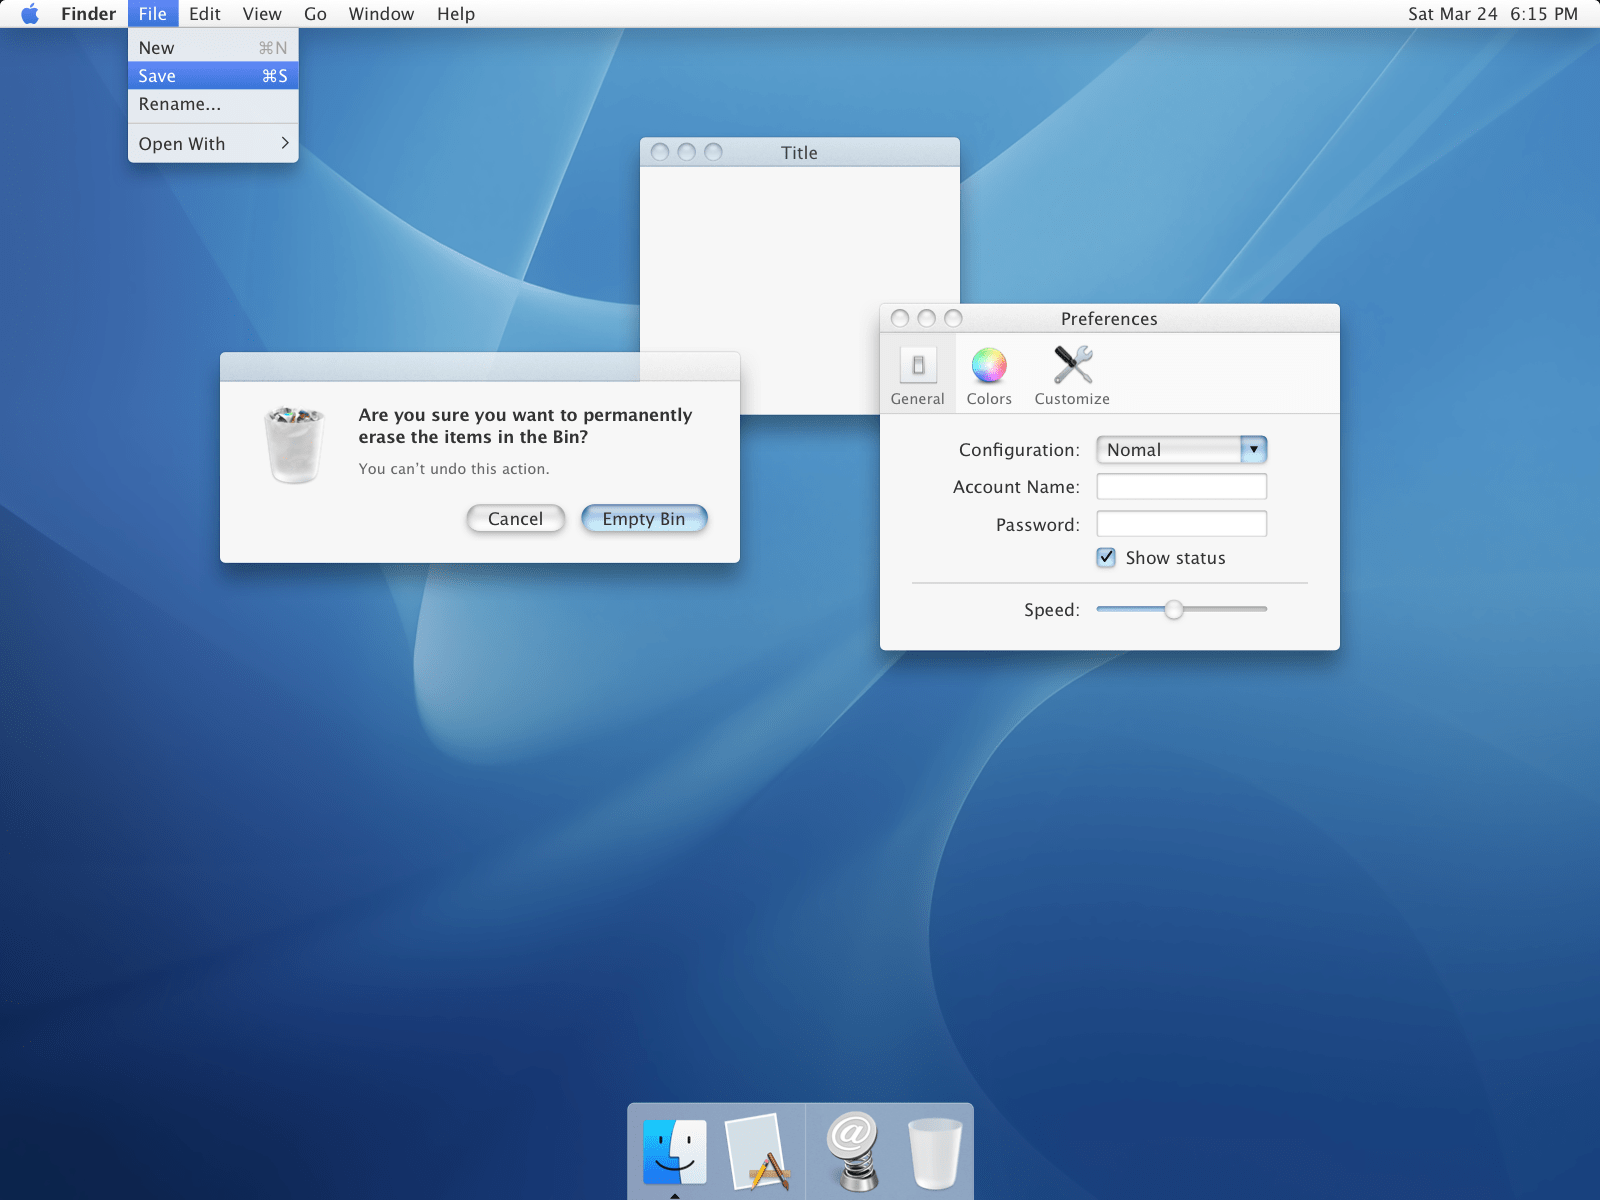Choose Save from the File menu
Viewport: 1600px width, 1200px height.
click(x=213, y=76)
